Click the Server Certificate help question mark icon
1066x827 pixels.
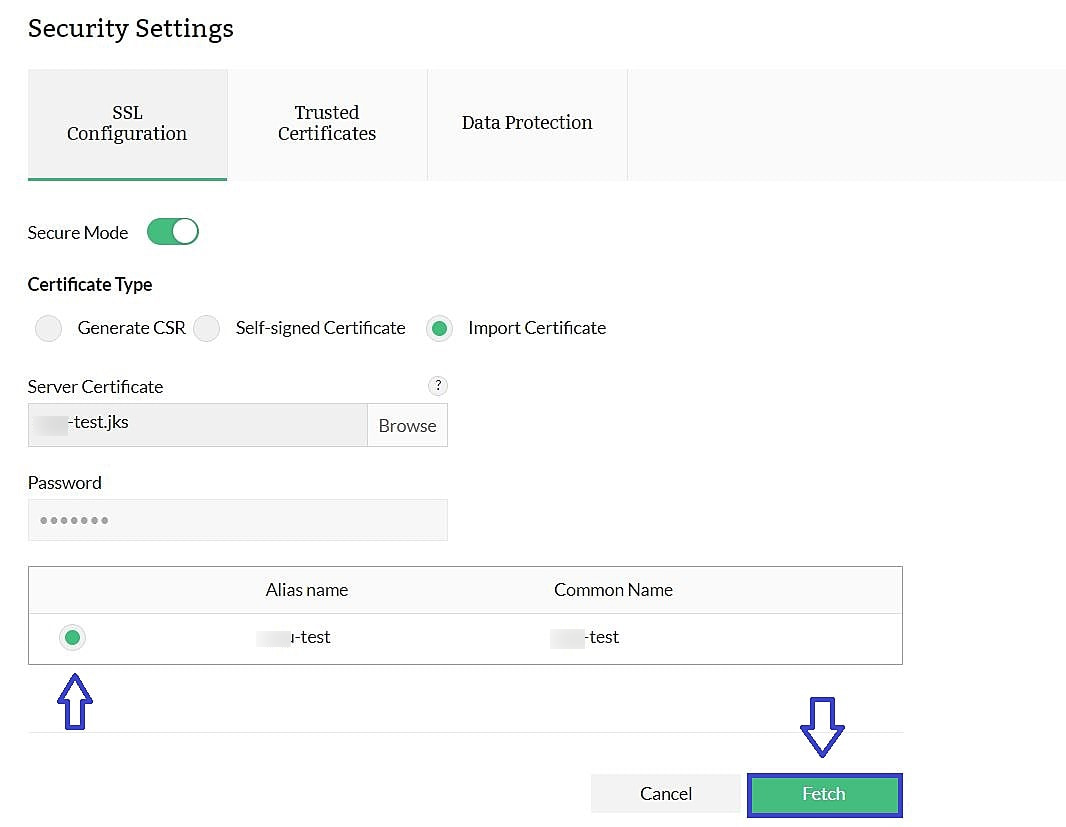(437, 386)
